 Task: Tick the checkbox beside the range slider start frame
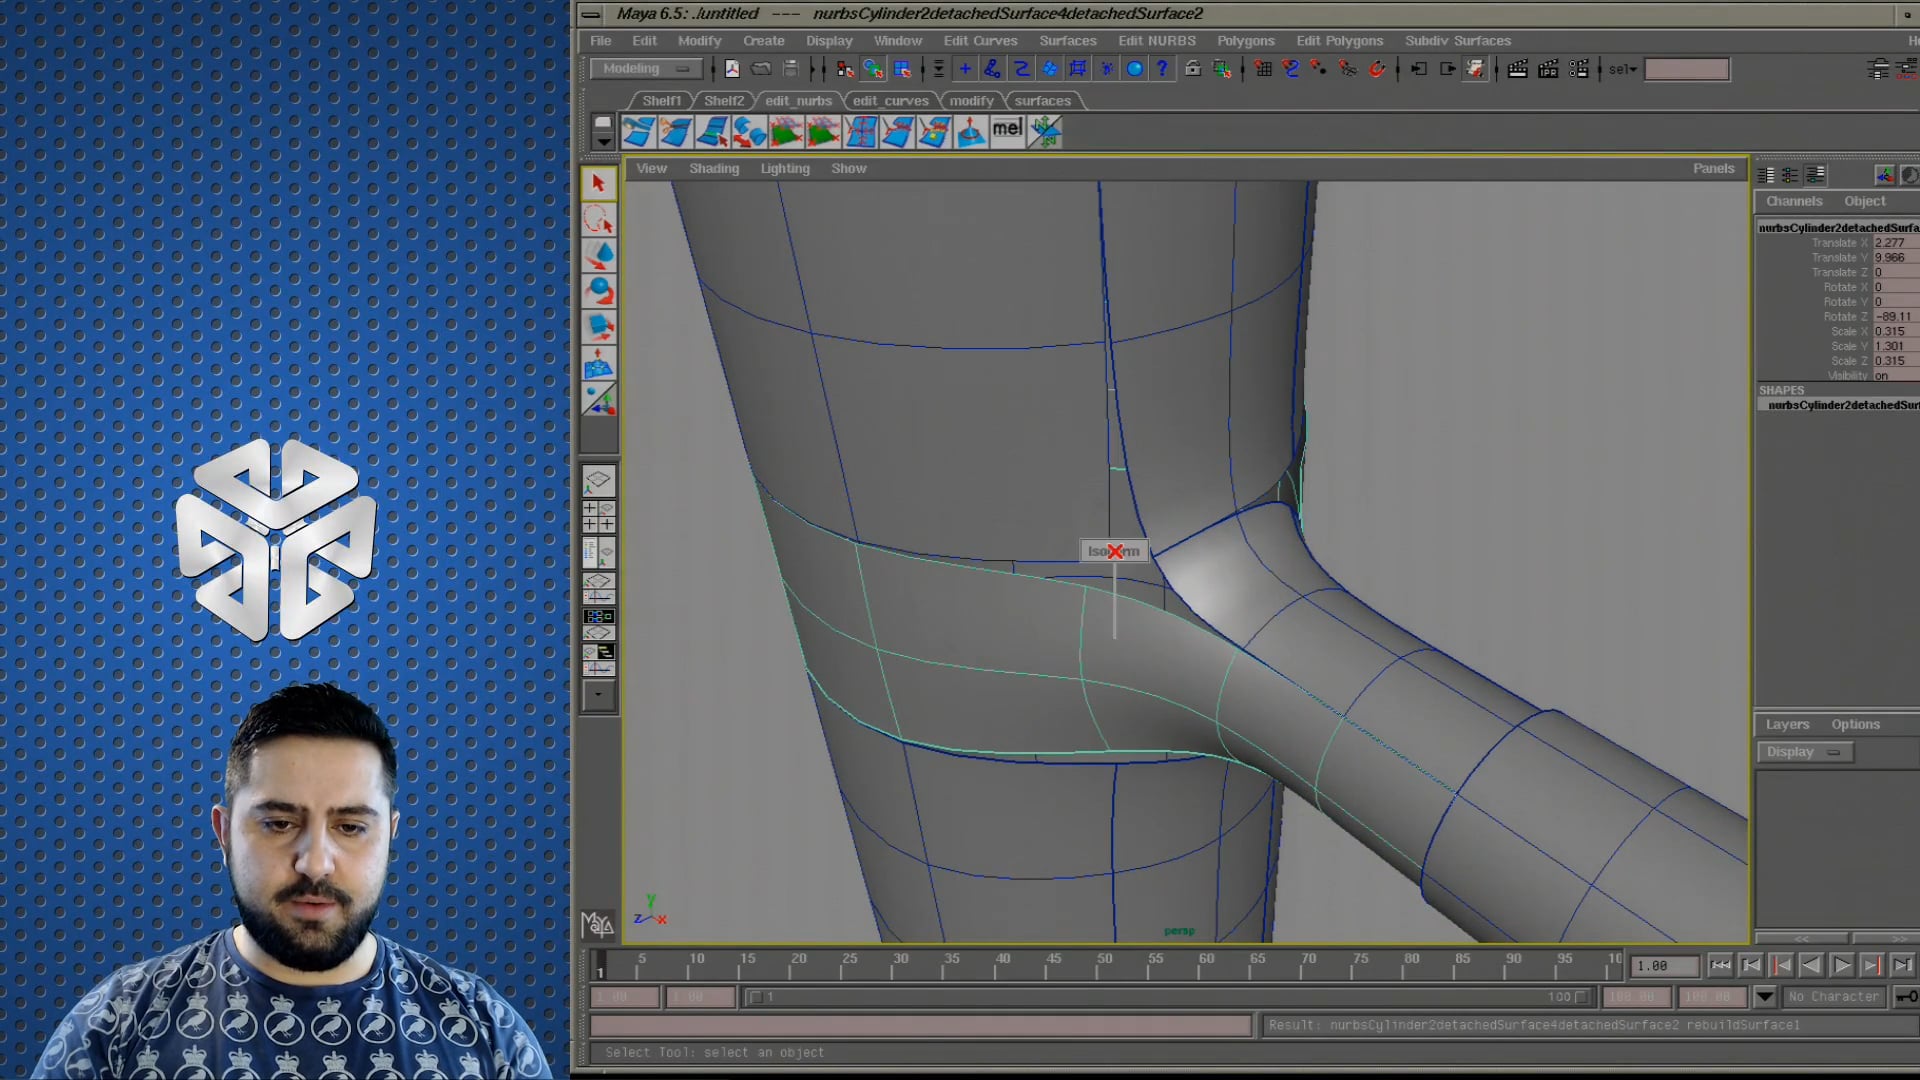[x=757, y=997]
